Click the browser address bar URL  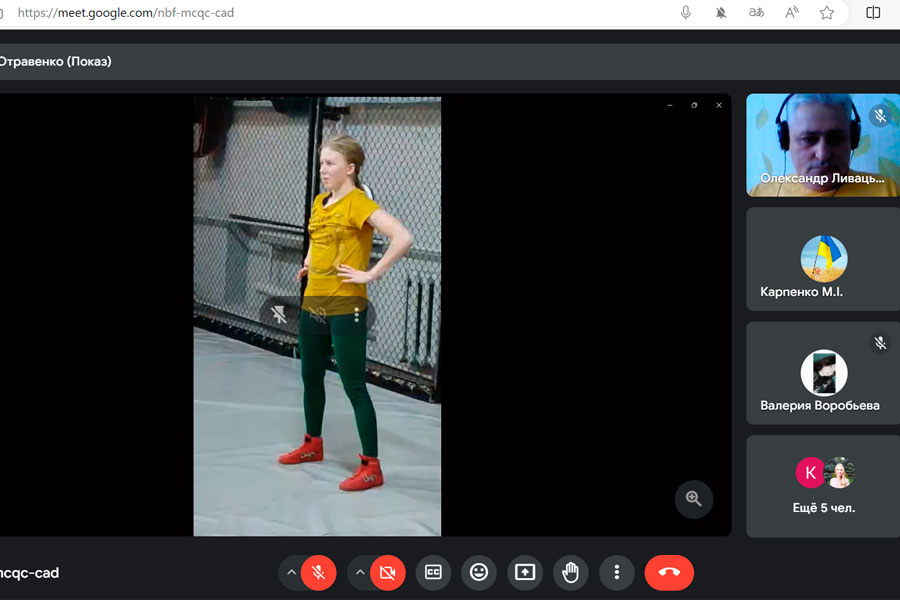(x=126, y=13)
